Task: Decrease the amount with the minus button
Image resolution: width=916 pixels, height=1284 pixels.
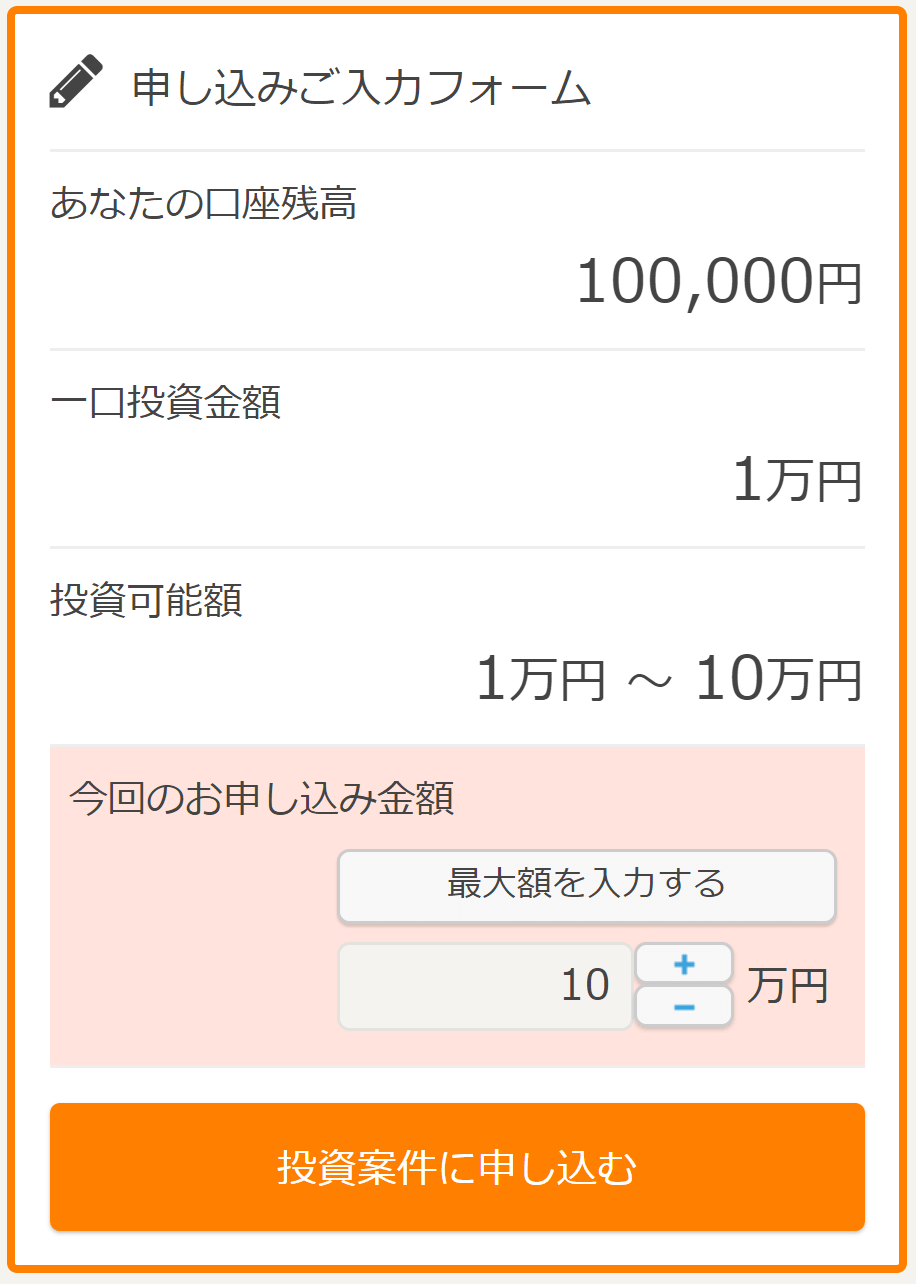Action: [x=684, y=1006]
